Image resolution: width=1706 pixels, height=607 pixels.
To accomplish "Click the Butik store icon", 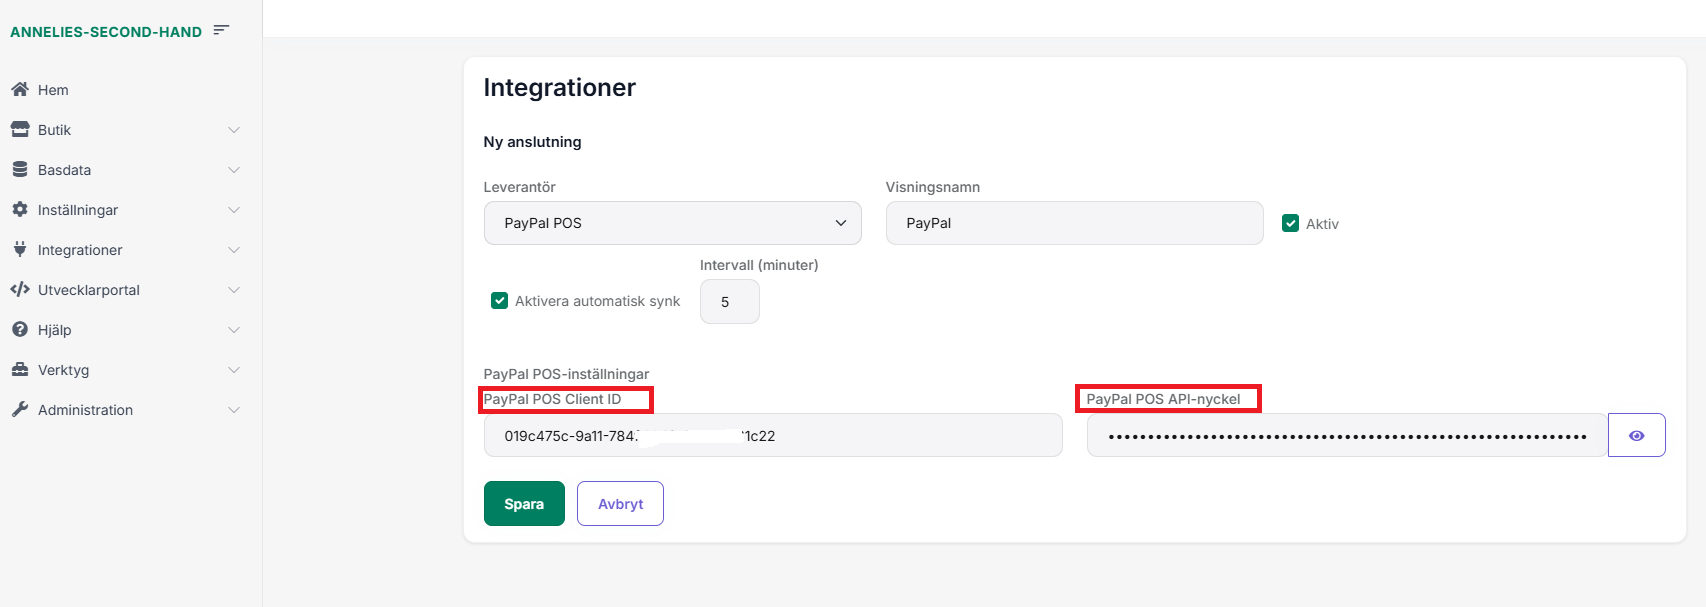I will tap(19, 129).
